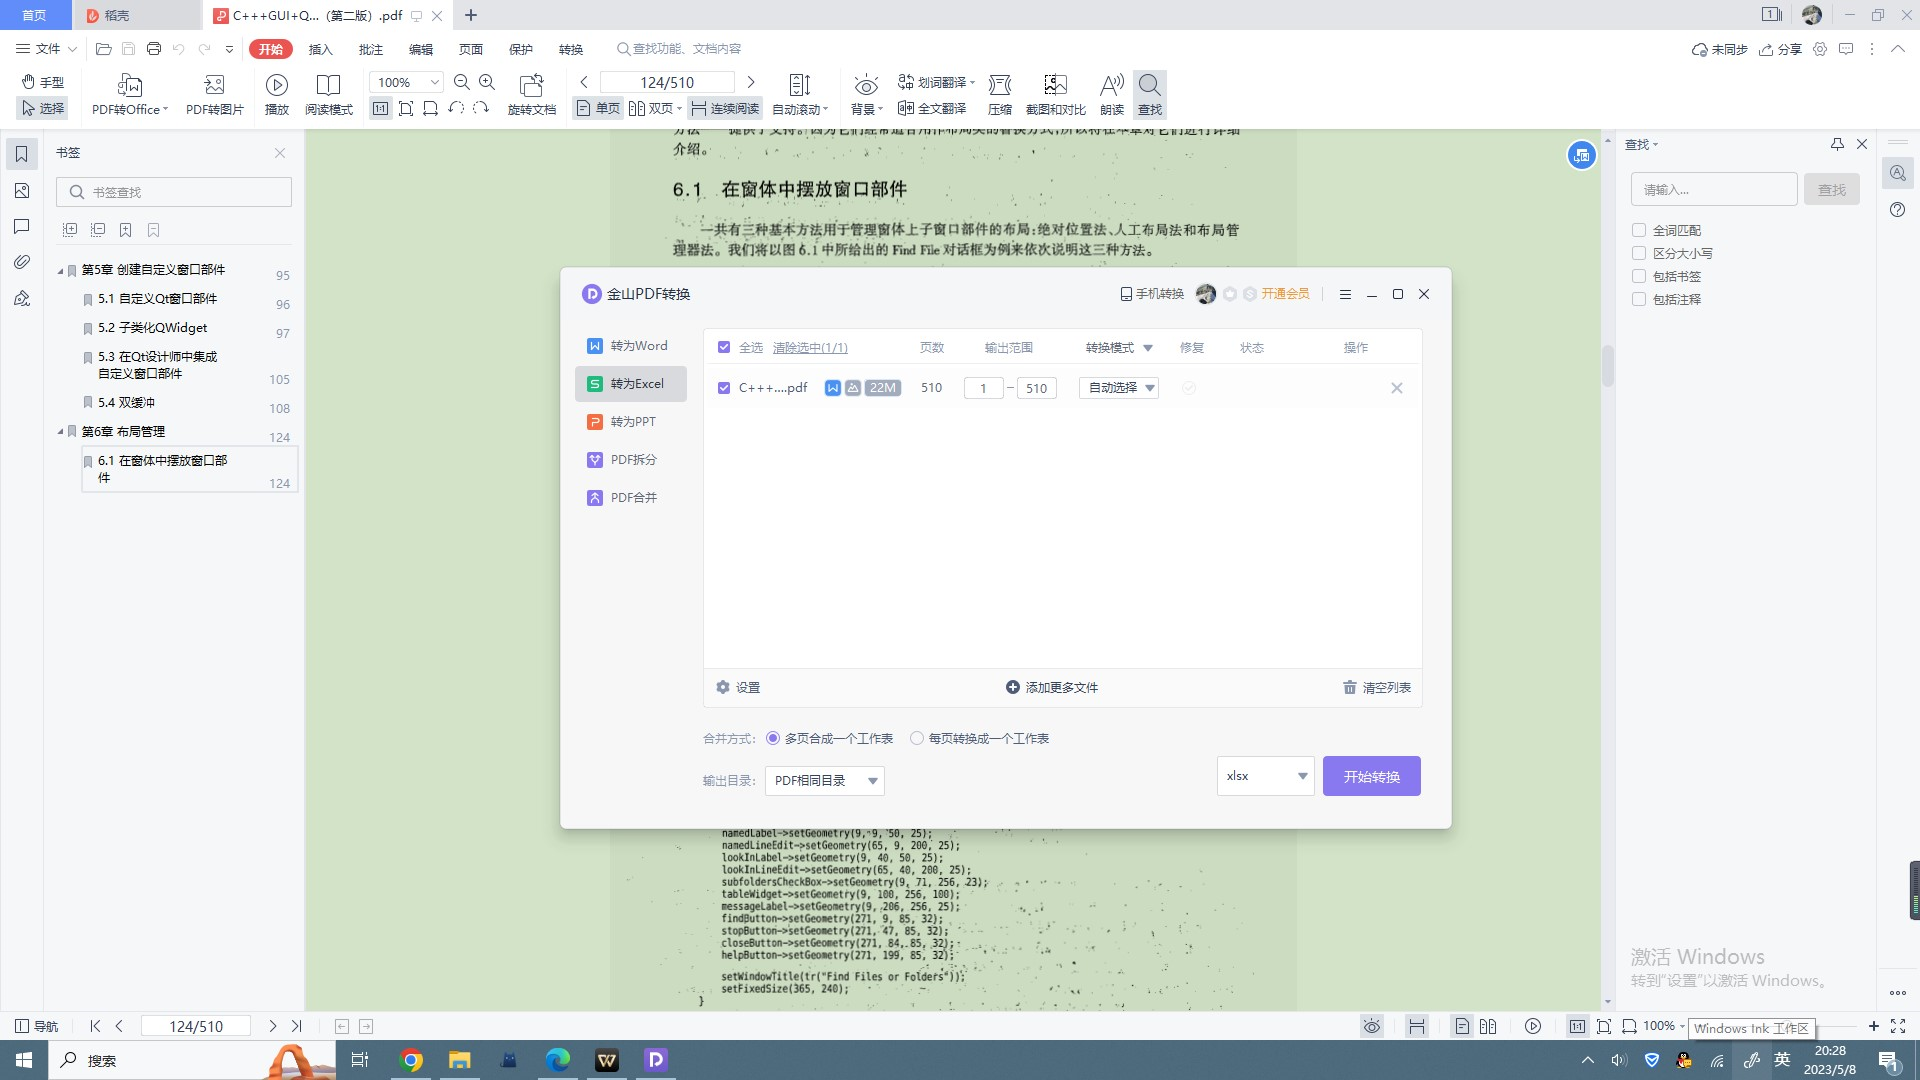Open the PDF转图片 tool
This screenshot has height=1080, width=1920.
tap(214, 95)
